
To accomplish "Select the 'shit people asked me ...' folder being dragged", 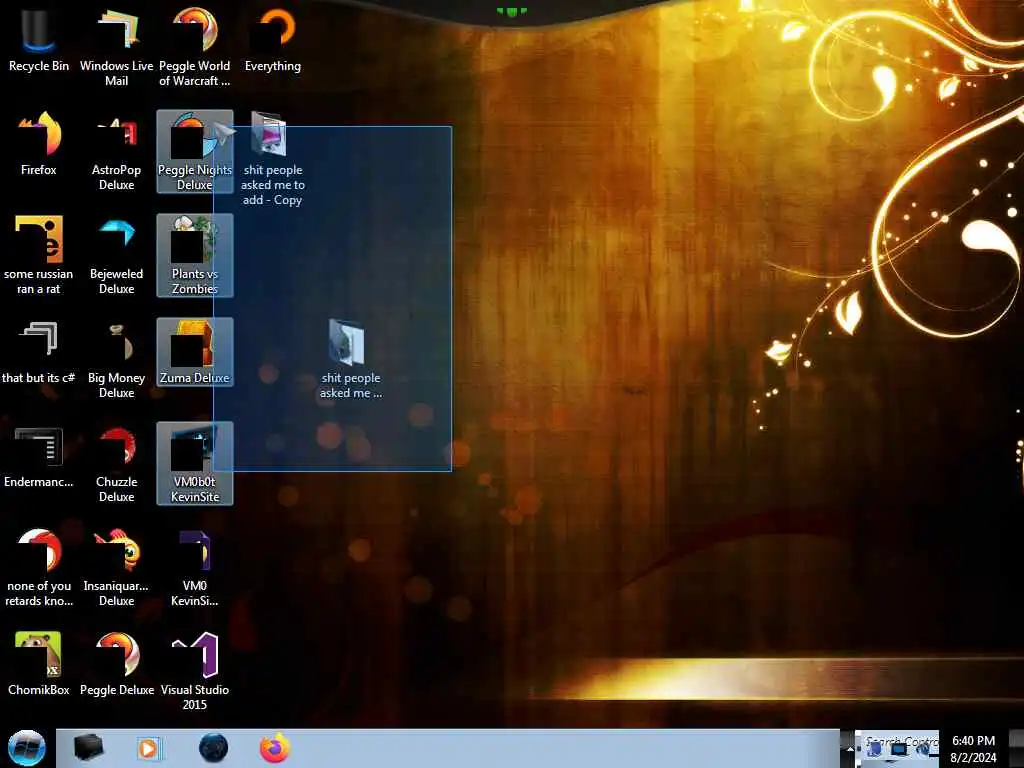I will (x=351, y=359).
